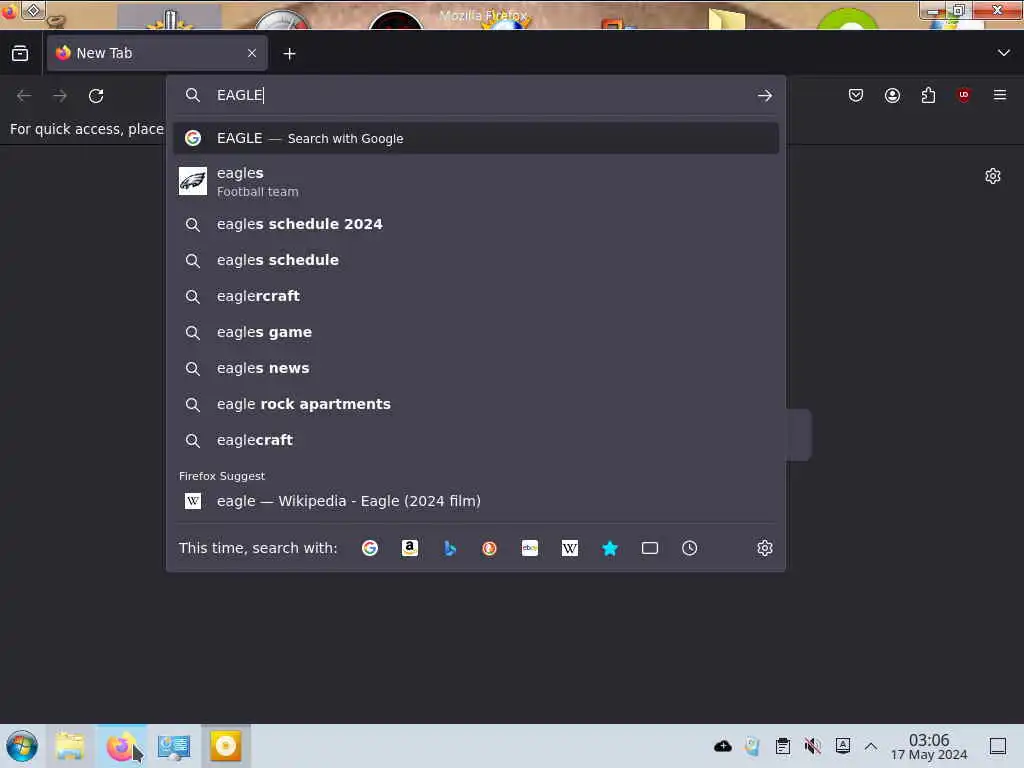This screenshot has height=768, width=1024.
Task: Select the New Tab tab
Action: [x=157, y=53]
